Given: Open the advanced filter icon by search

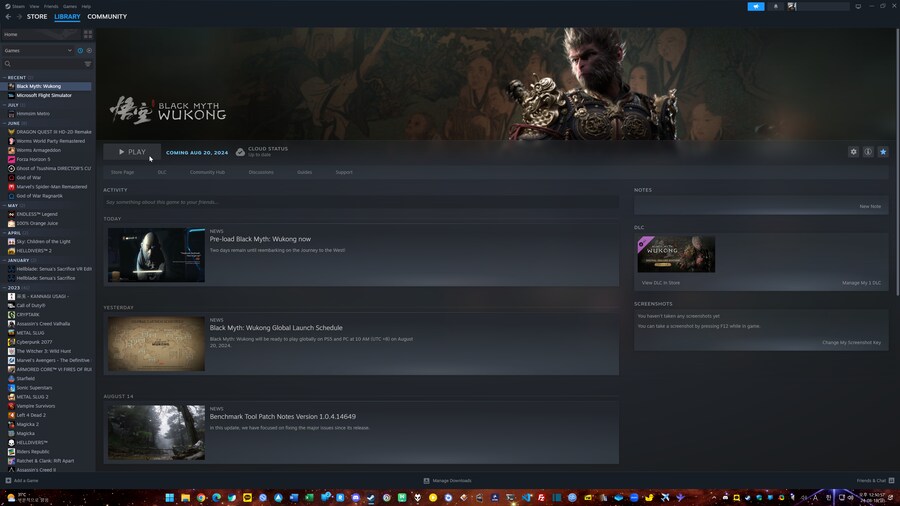Looking at the screenshot, I should [88, 64].
